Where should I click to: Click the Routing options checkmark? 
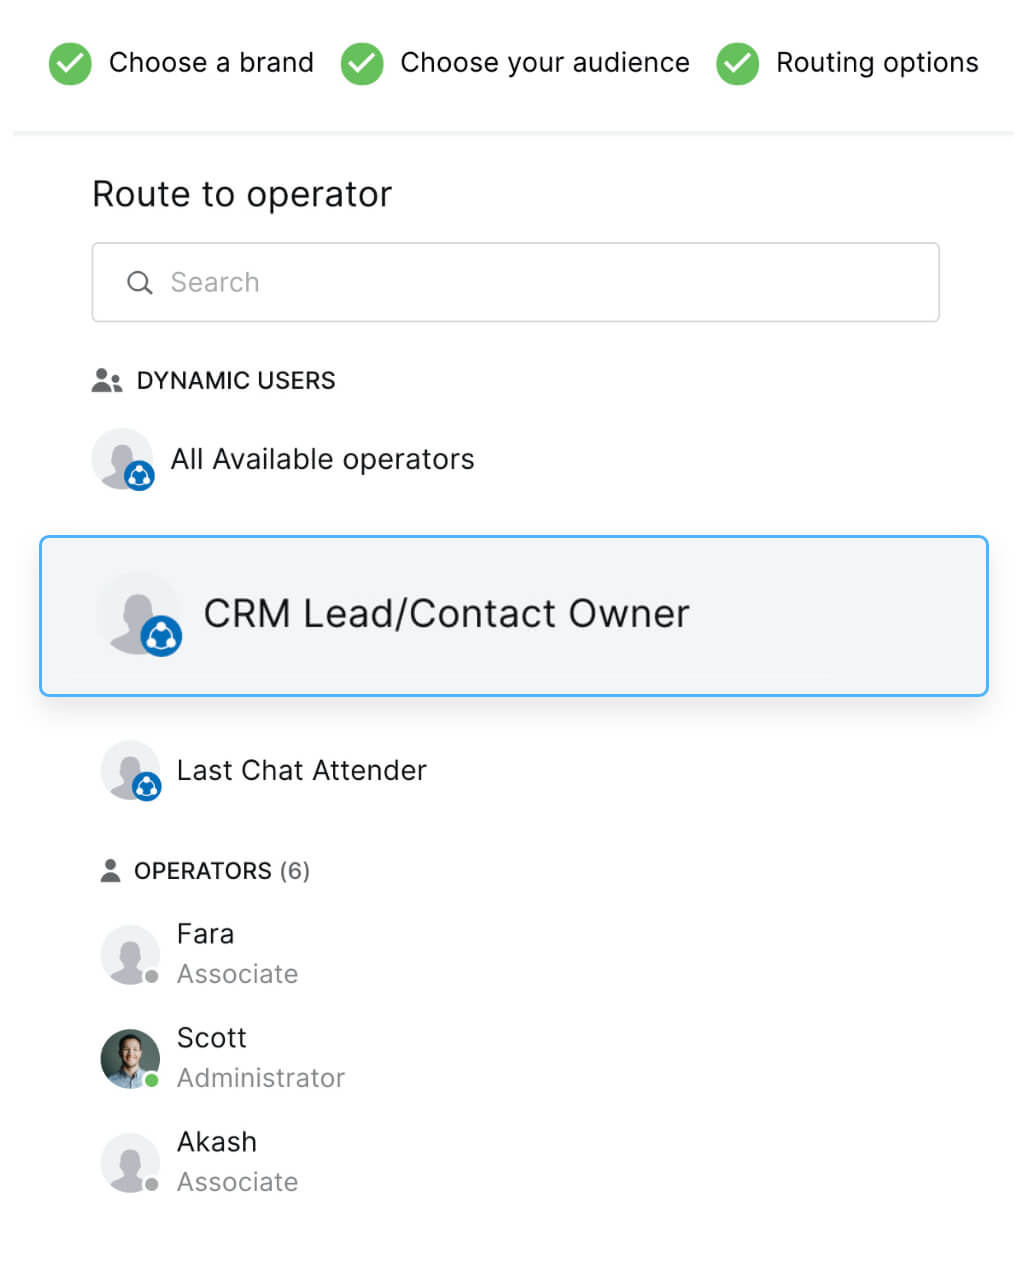(x=737, y=64)
